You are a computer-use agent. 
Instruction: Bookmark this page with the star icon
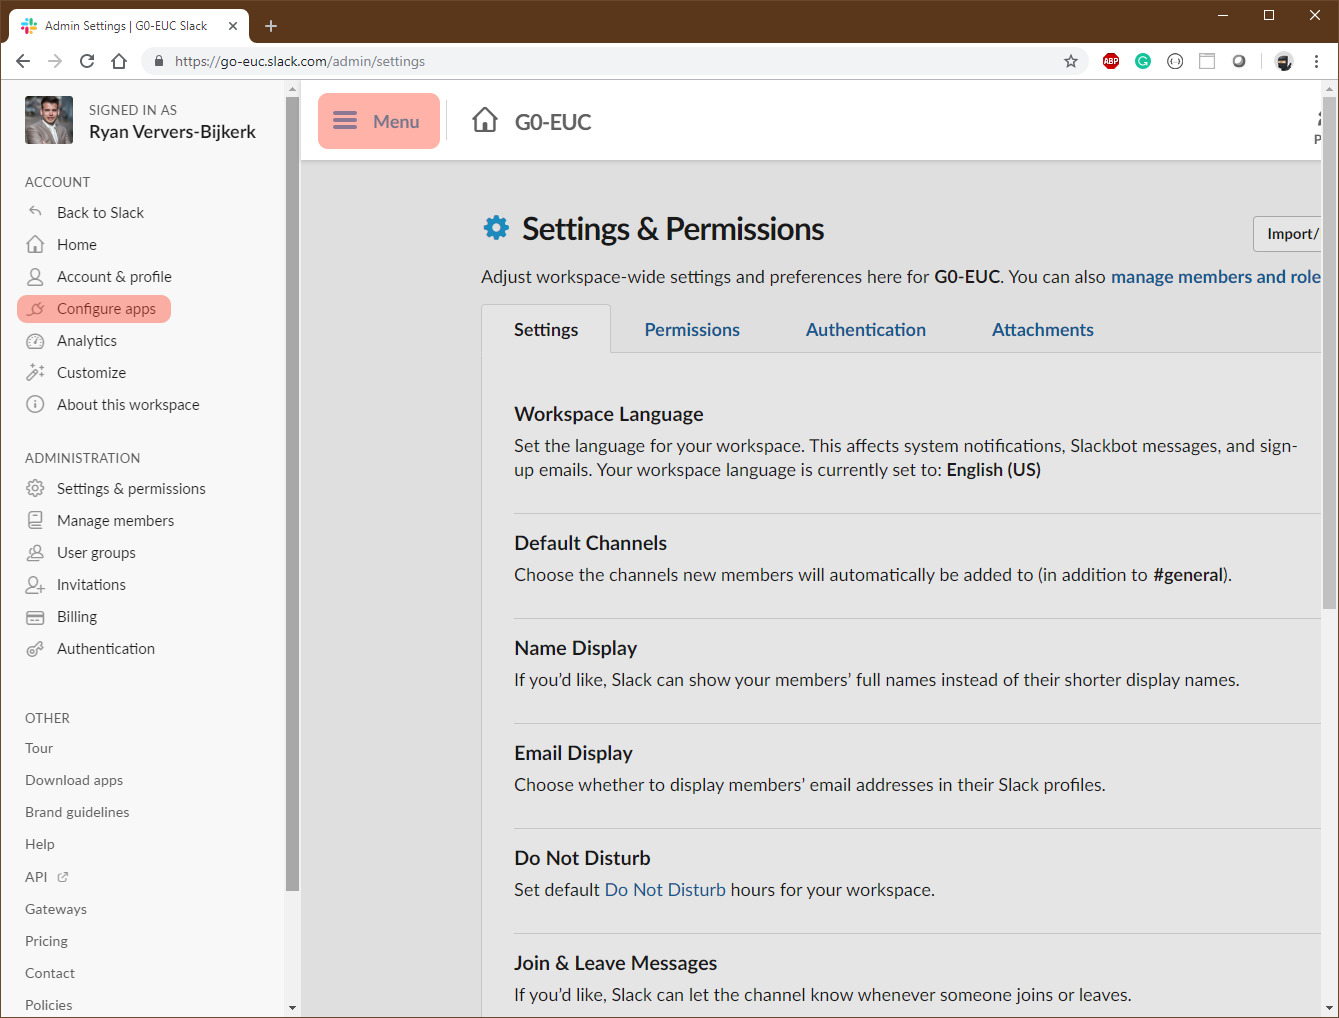tap(1071, 61)
